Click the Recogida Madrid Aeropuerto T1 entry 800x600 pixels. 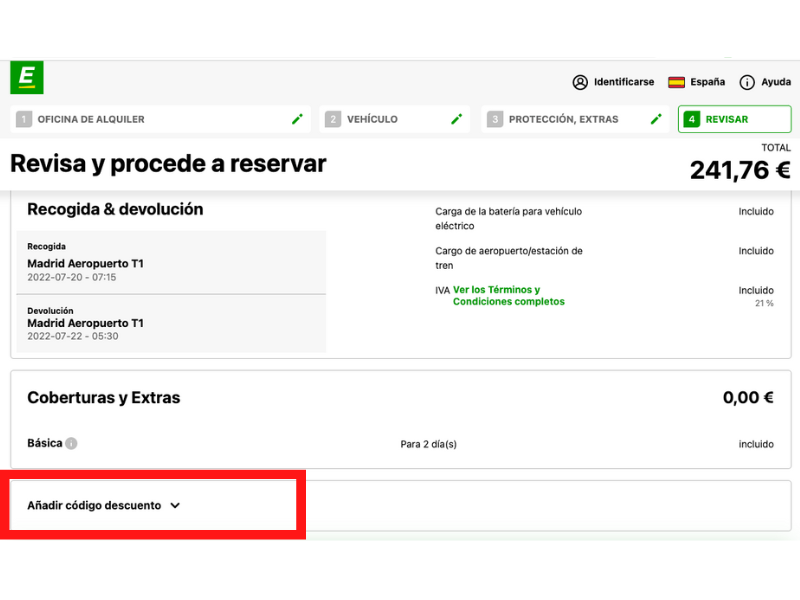coord(85,264)
